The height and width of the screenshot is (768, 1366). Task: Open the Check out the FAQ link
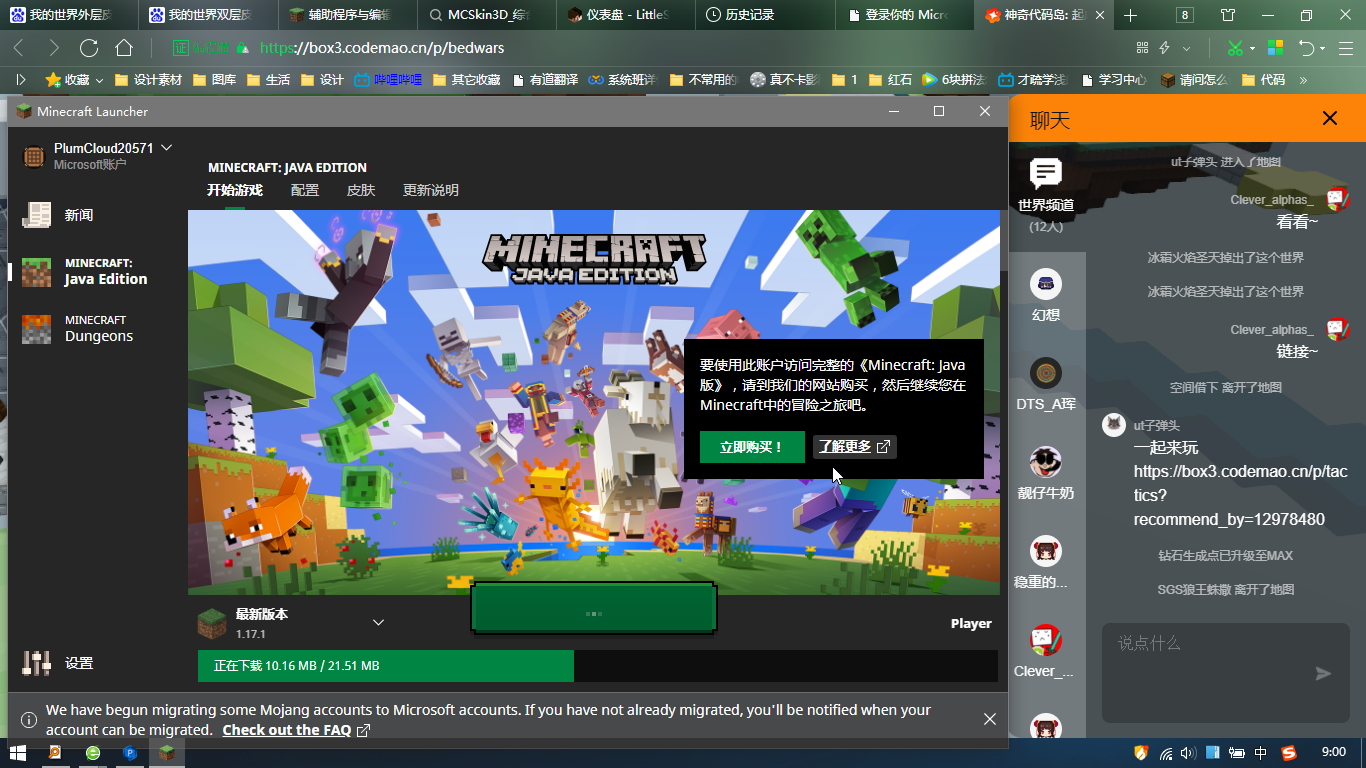(x=296, y=730)
